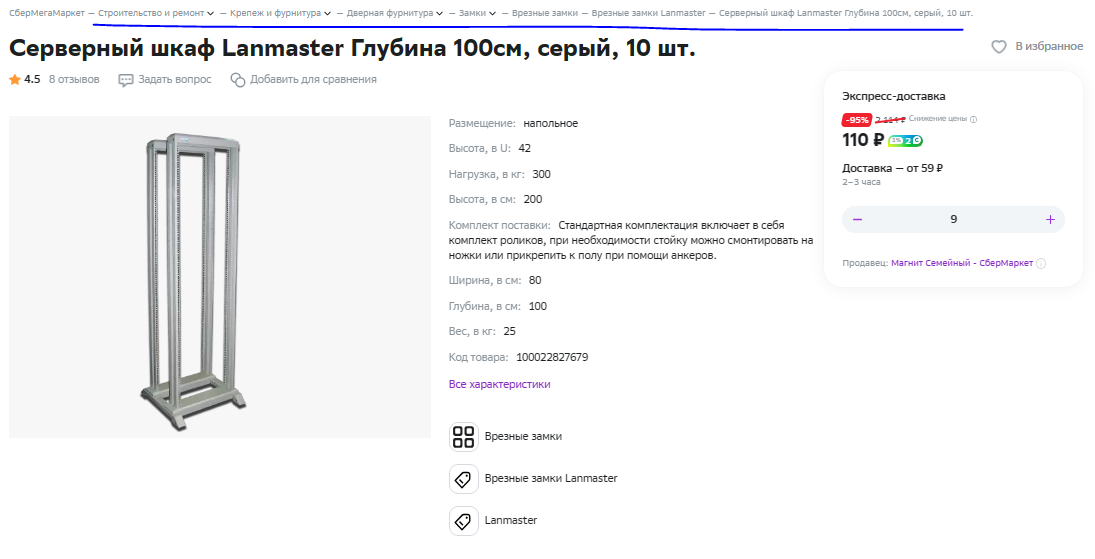Click the orange rating star icon
1095x559 pixels.
pos(15,80)
